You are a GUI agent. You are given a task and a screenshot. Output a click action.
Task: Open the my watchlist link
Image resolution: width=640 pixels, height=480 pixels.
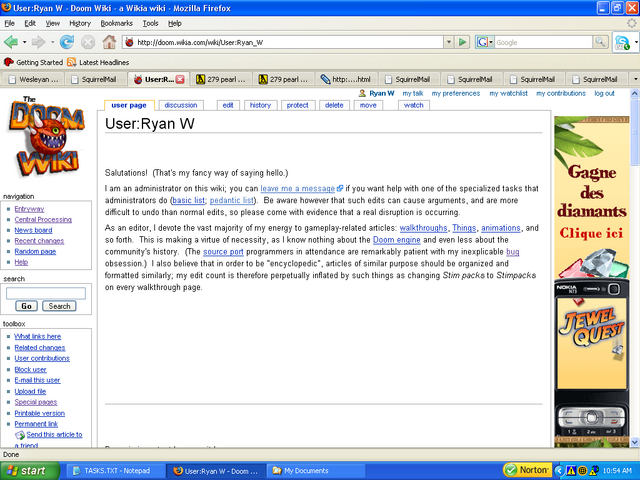[x=508, y=93]
